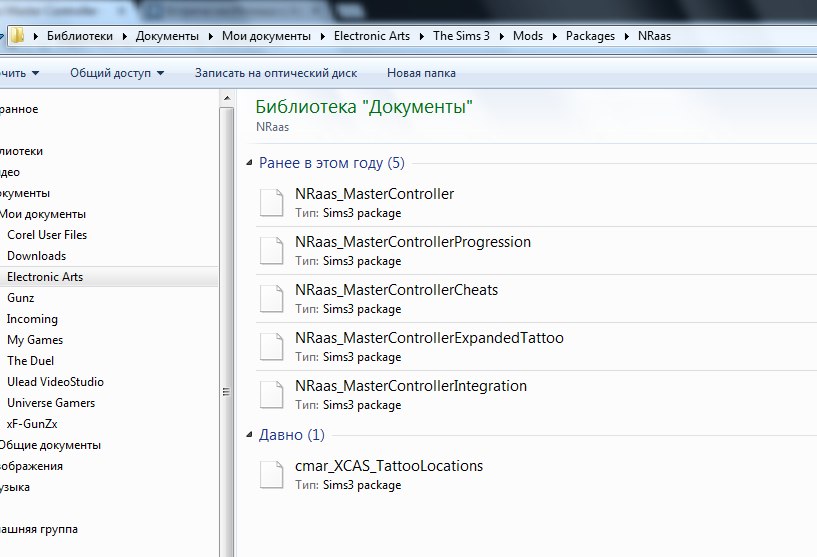
Task: Select file name NRaas_MasterControllerProgression
Action: click(413, 242)
